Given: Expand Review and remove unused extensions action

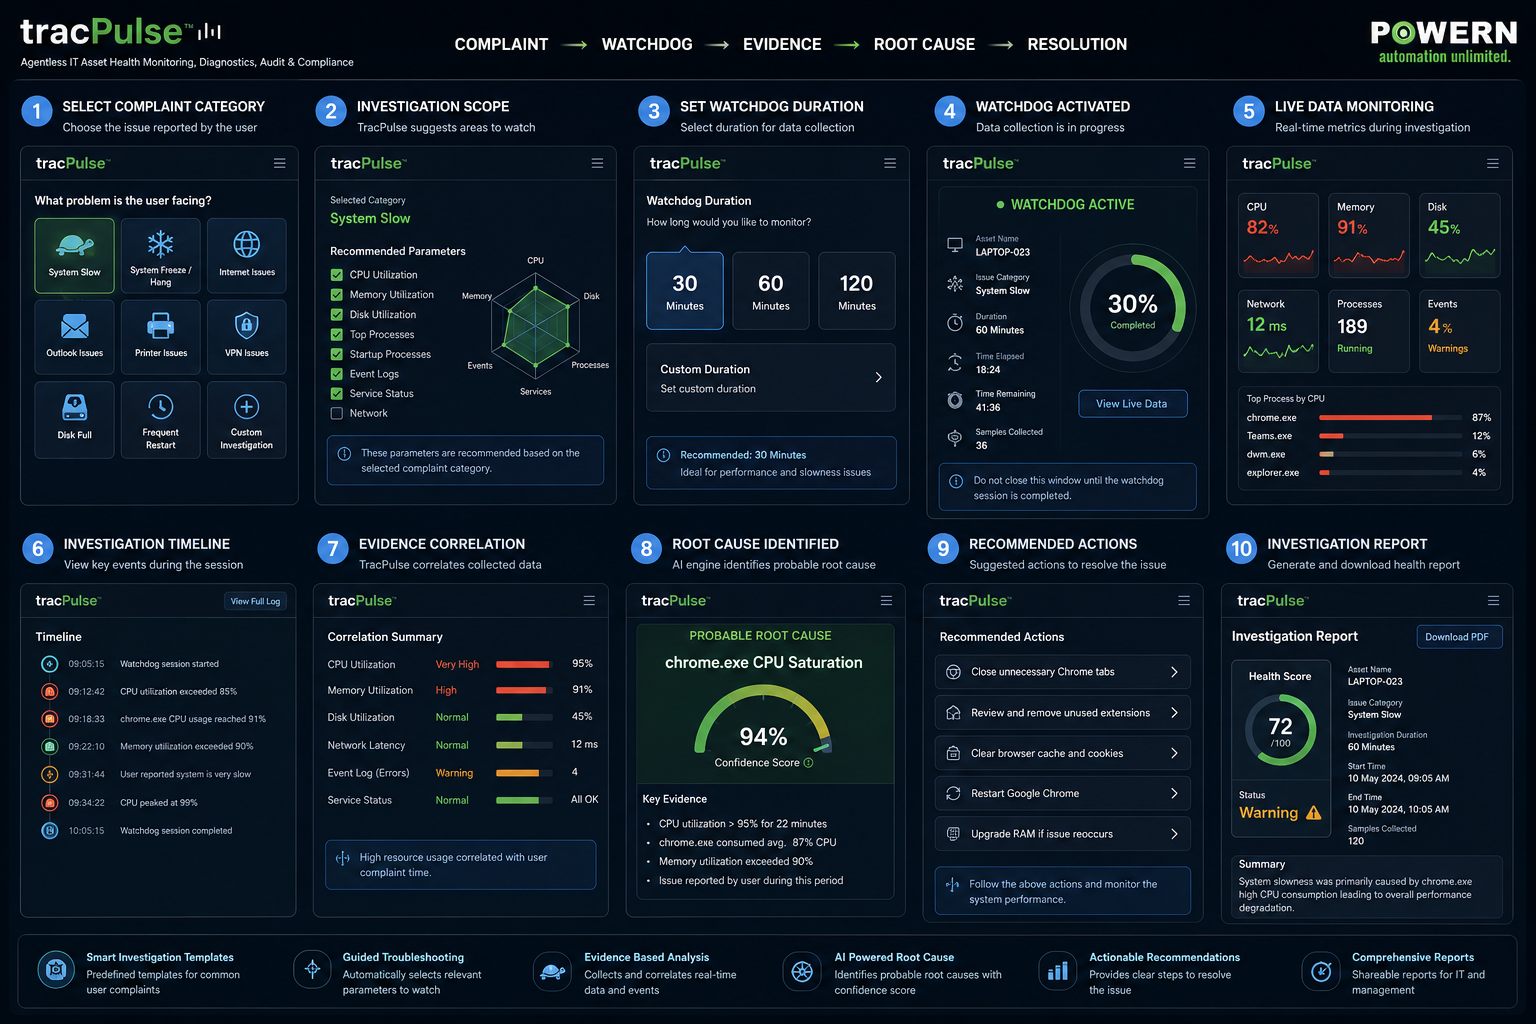Looking at the screenshot, I should tap(1063, 713).
